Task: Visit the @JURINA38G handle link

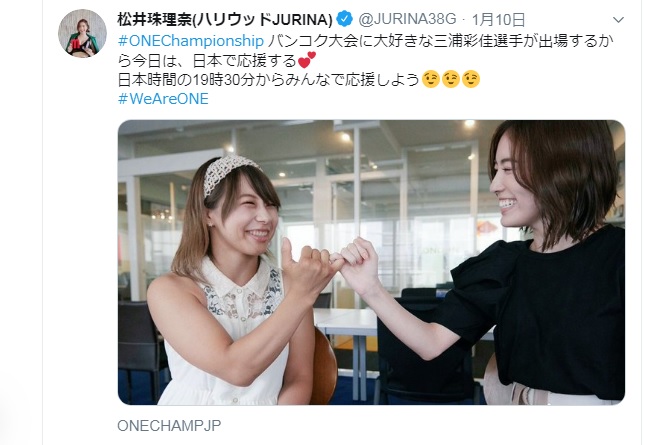Action: coord(407,19)
